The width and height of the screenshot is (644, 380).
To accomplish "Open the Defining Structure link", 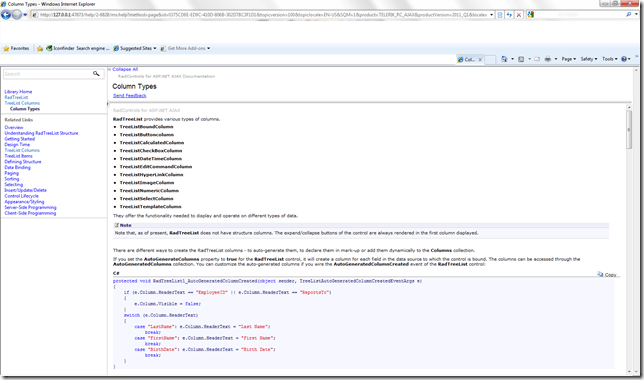I will pyautogui.click(x=23, y=162).
